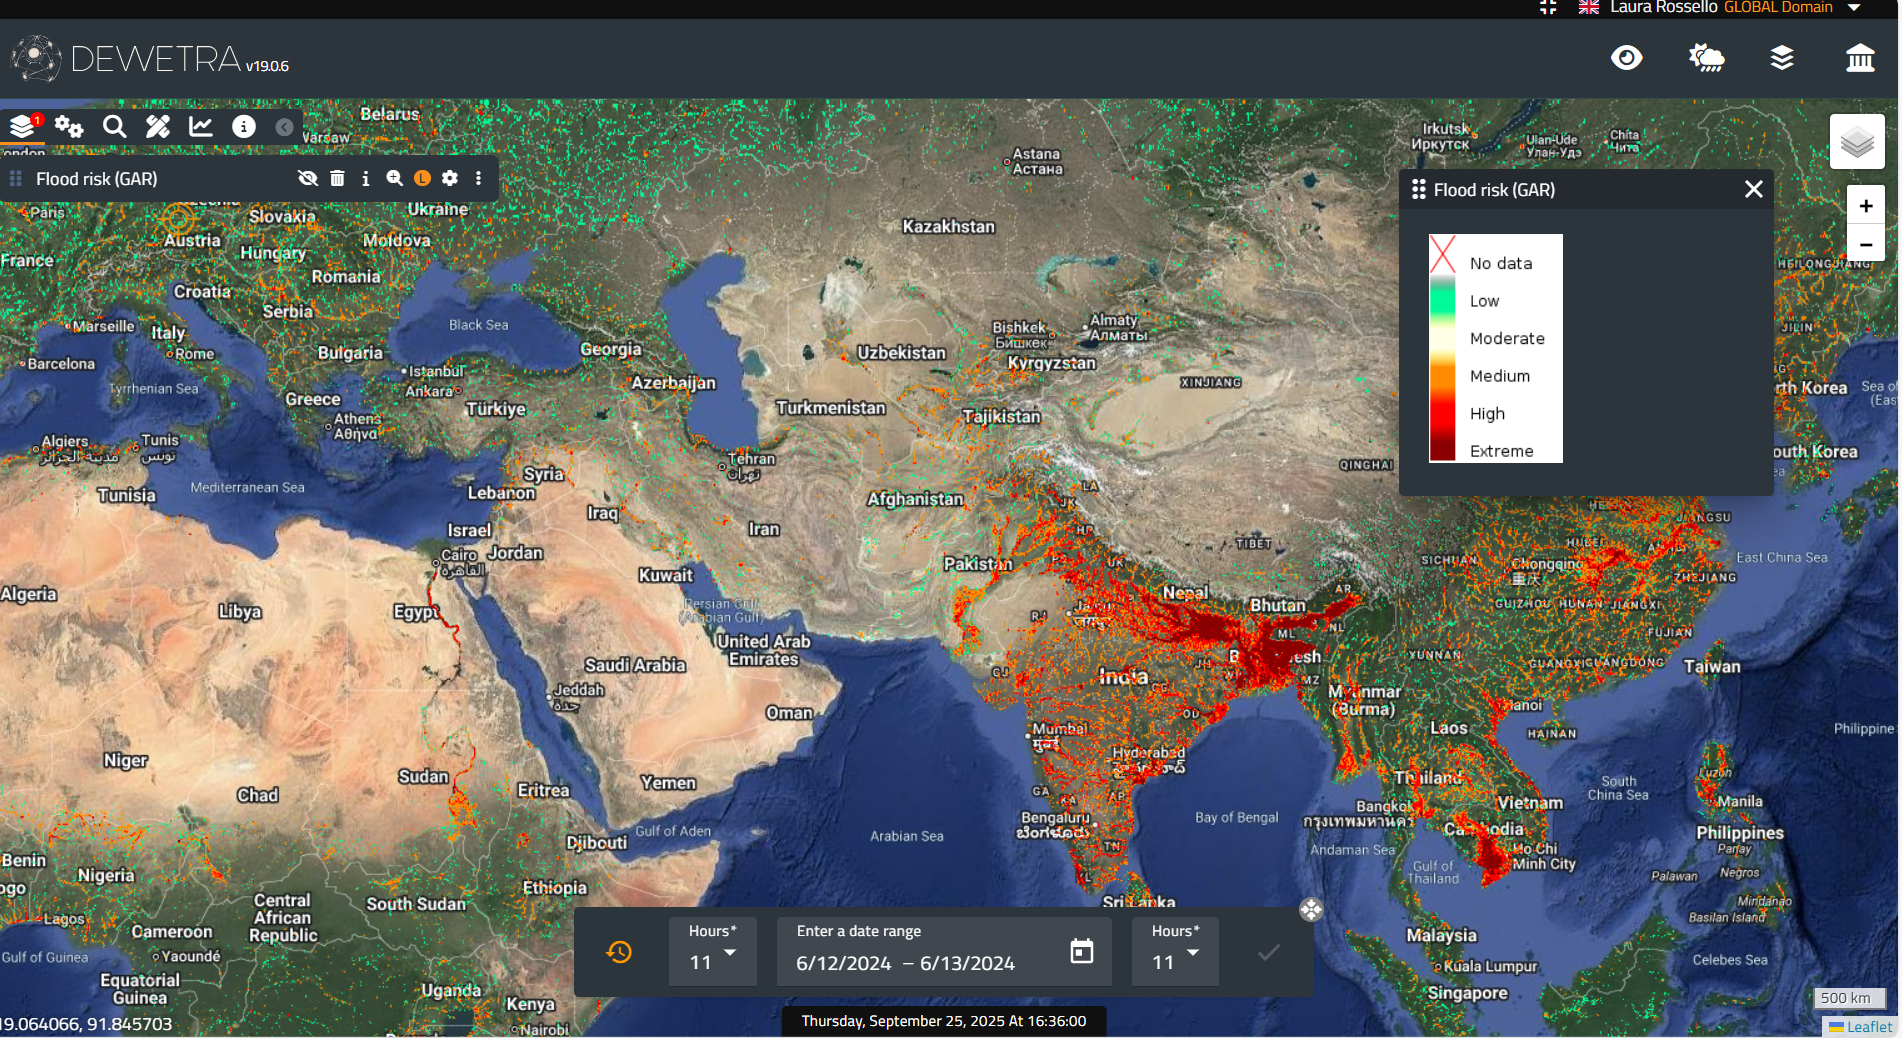Open the weather forecast layers icon
The width and height of the screenshot is (1902, 1038).
point(1706,58)
